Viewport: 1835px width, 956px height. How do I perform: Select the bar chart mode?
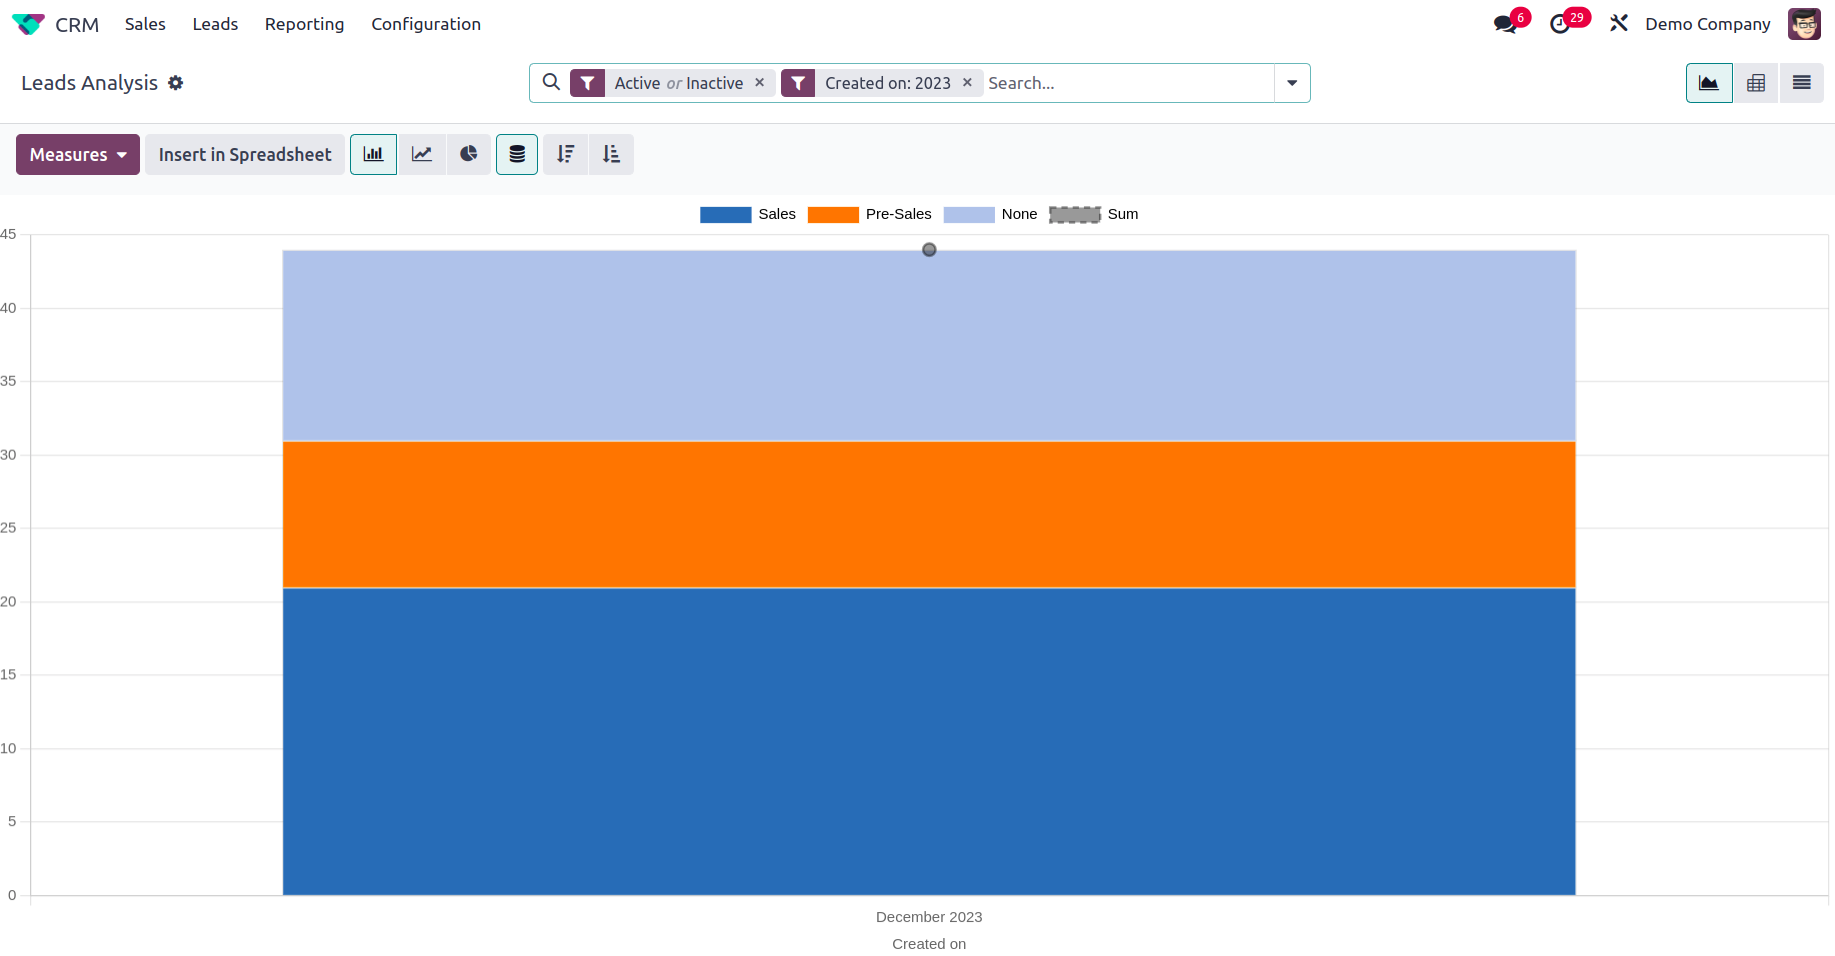pos(373,154)
